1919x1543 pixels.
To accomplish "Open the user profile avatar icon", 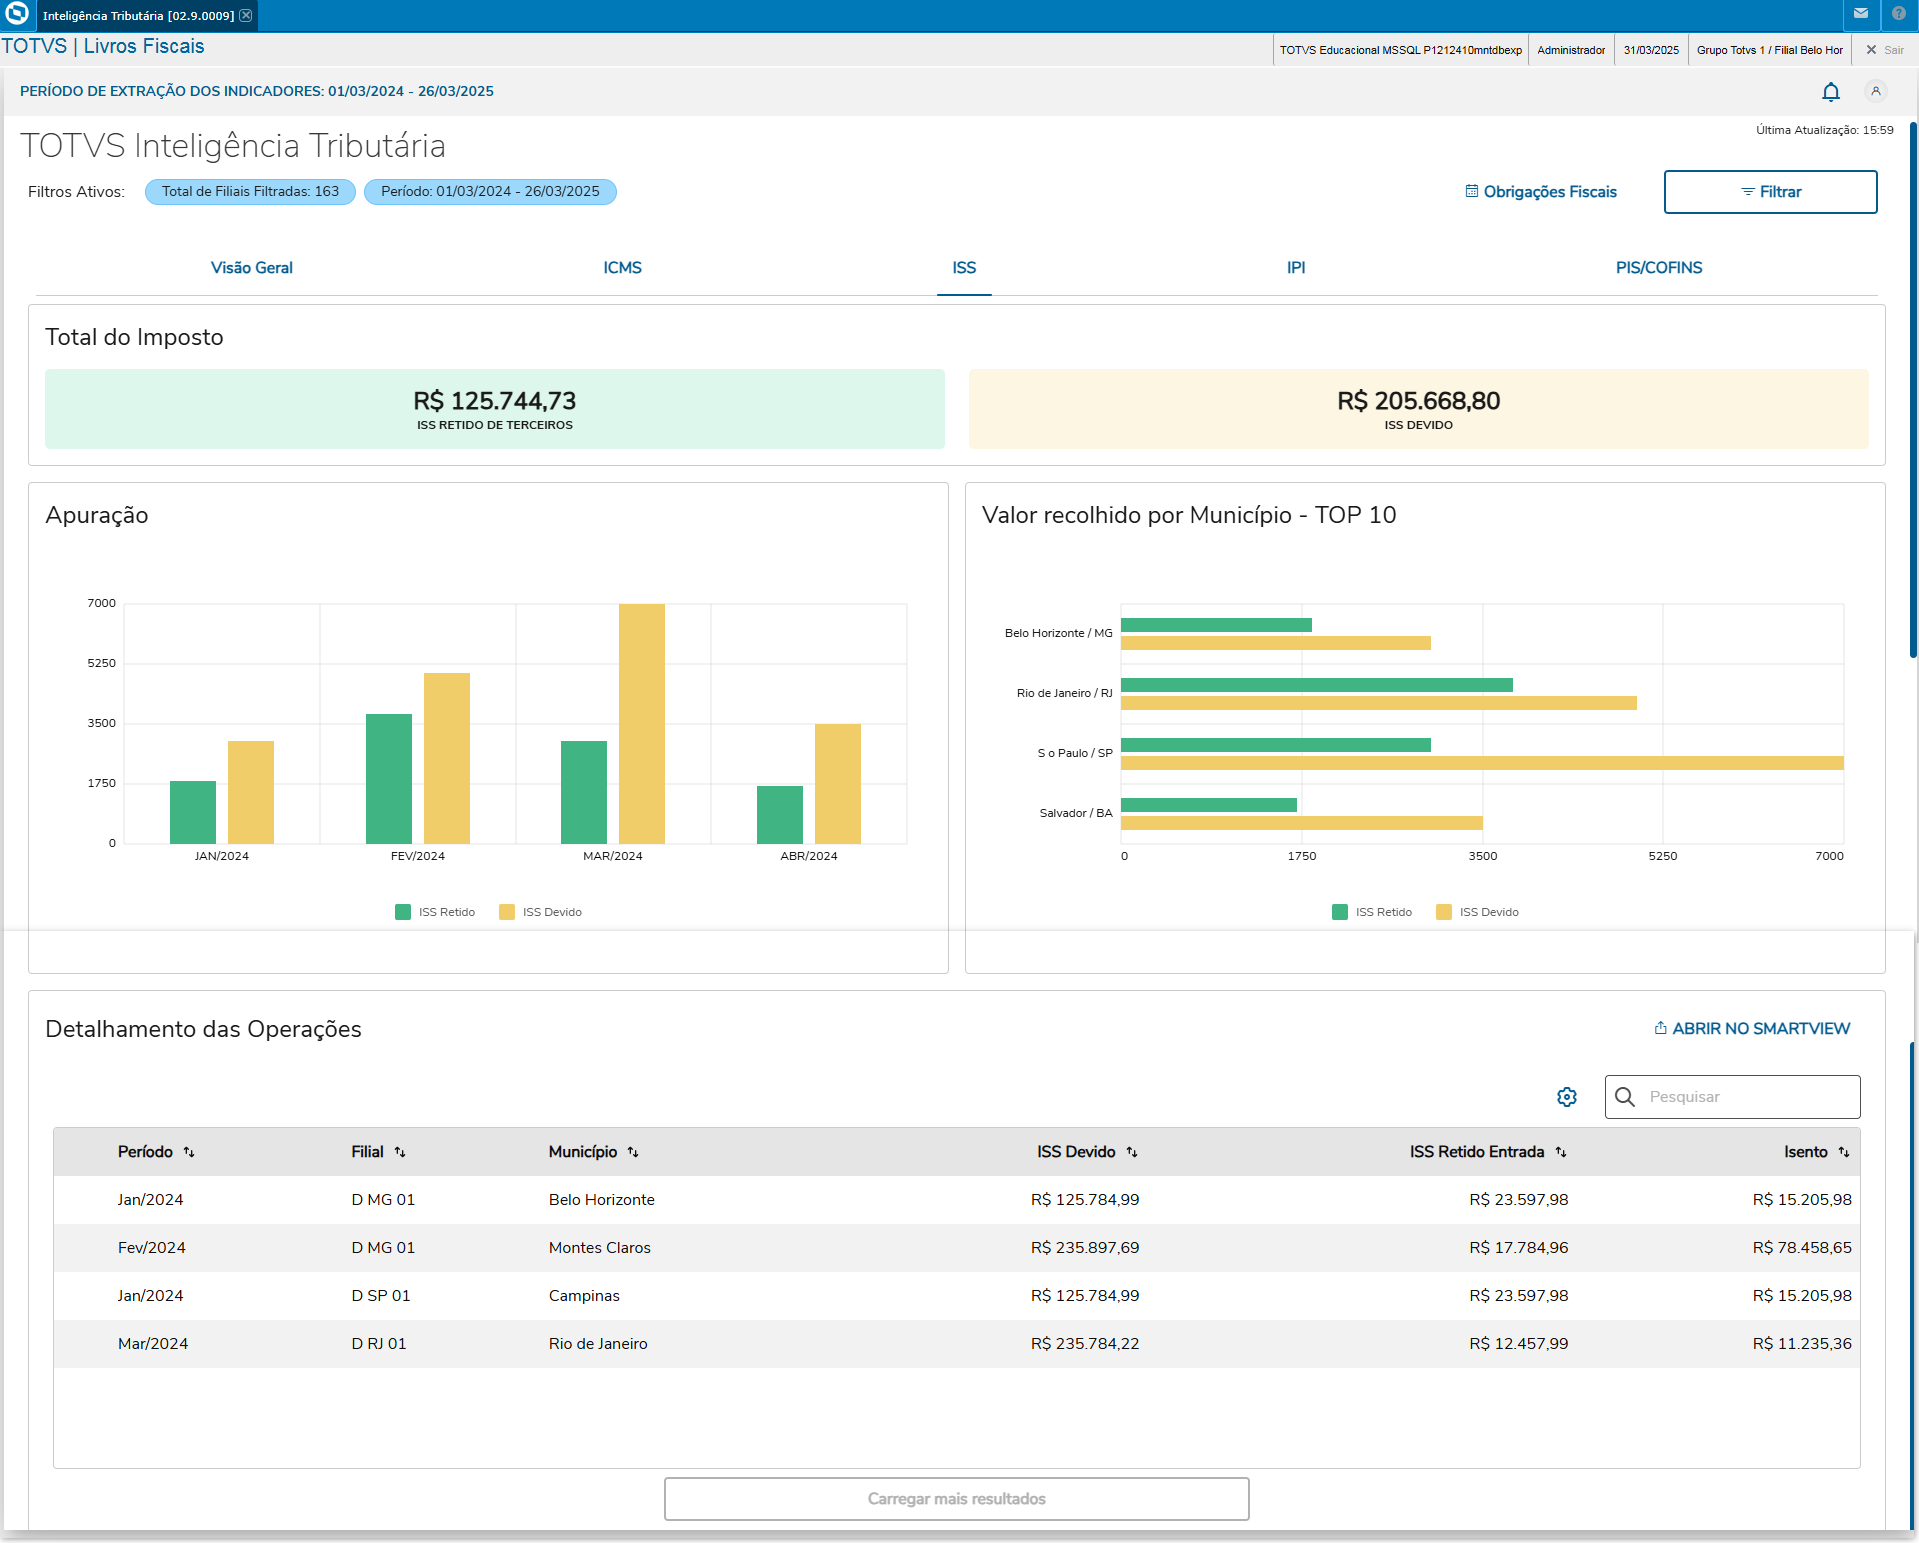I will point(1875,91).
